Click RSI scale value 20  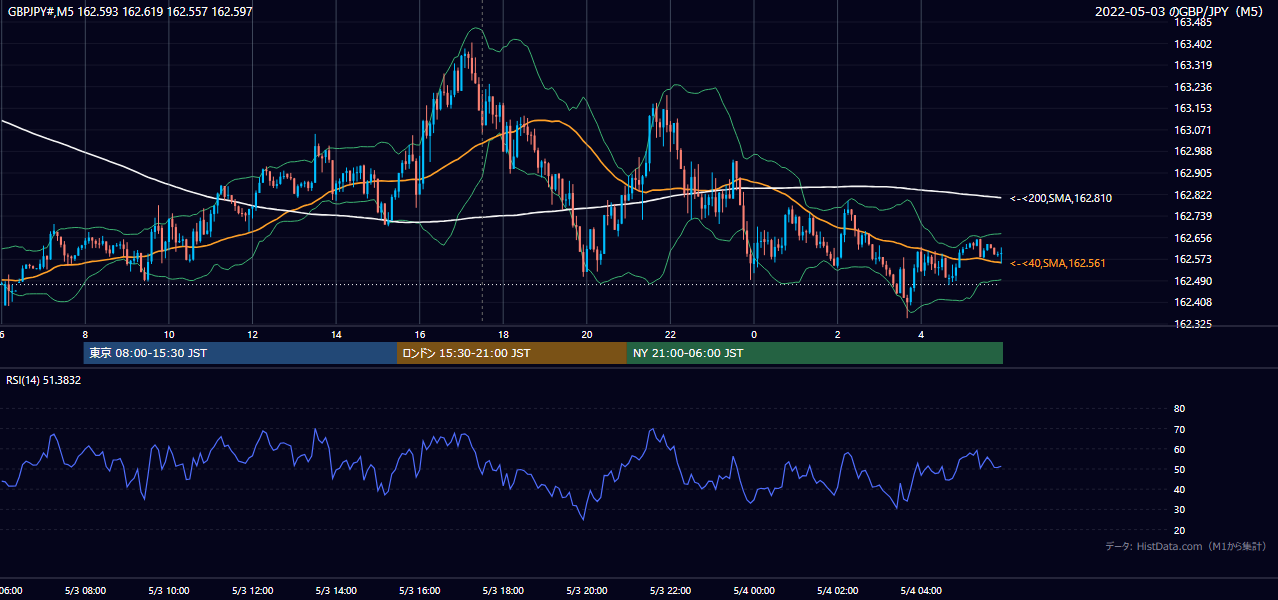[x=1179, y=531]
